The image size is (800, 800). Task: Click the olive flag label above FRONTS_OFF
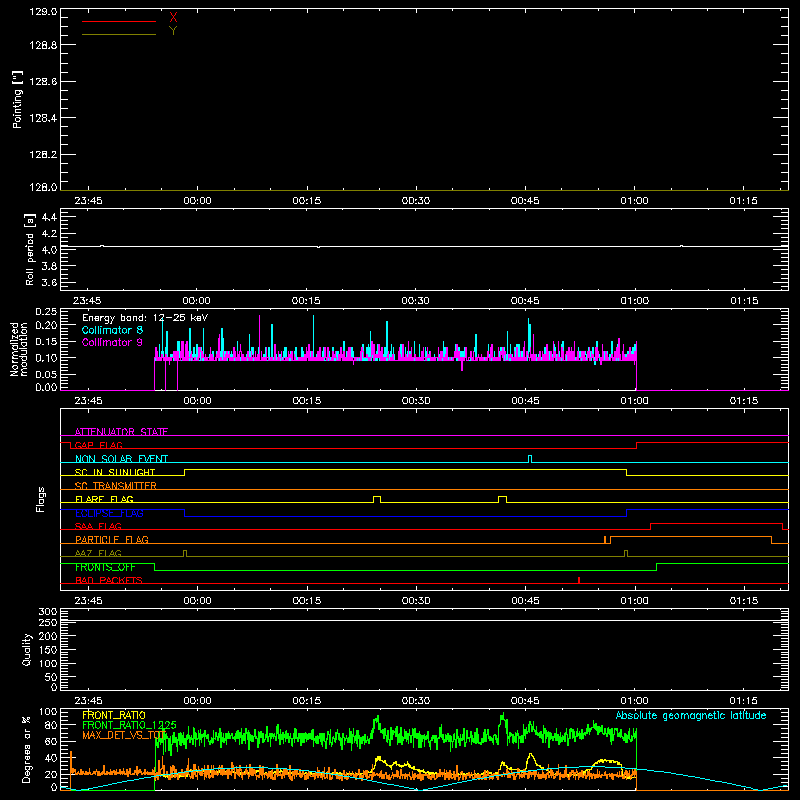point(98,553)
